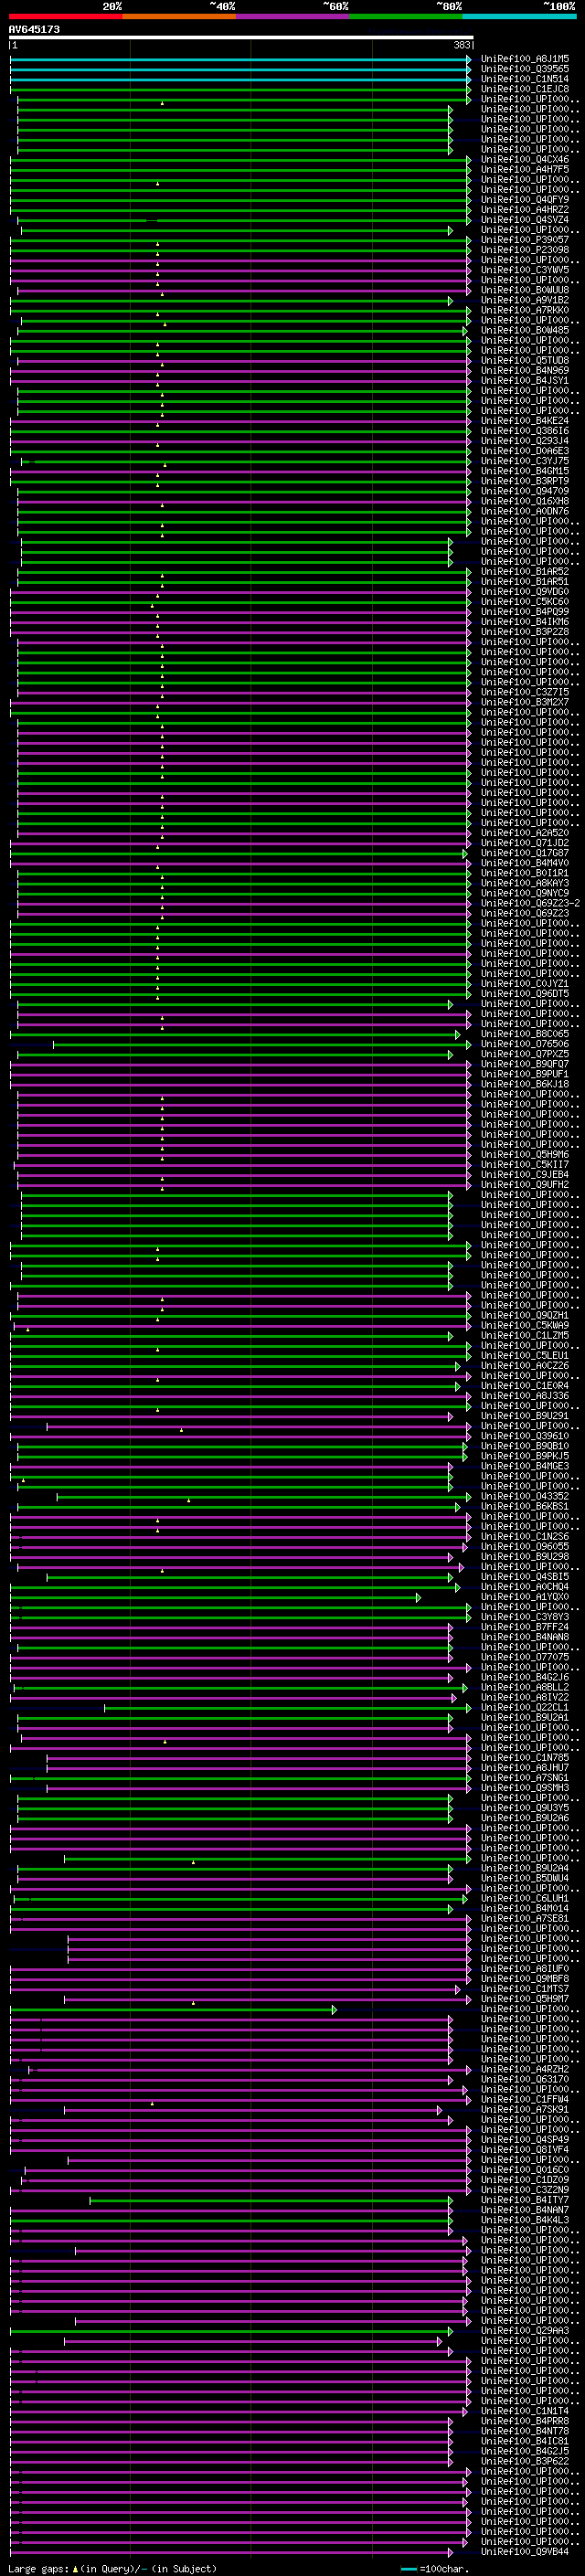Click the purple ~60% identity legend segment

[x=293, y=16]
